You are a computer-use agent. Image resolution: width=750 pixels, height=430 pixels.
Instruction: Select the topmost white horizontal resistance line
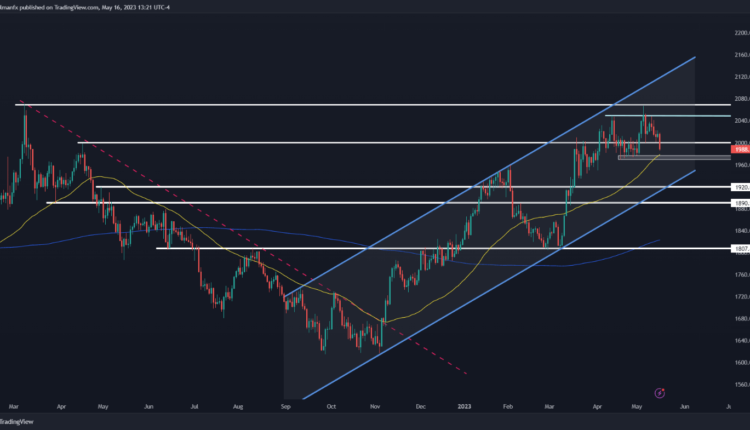pyautogui.click(x=300, y=104)
